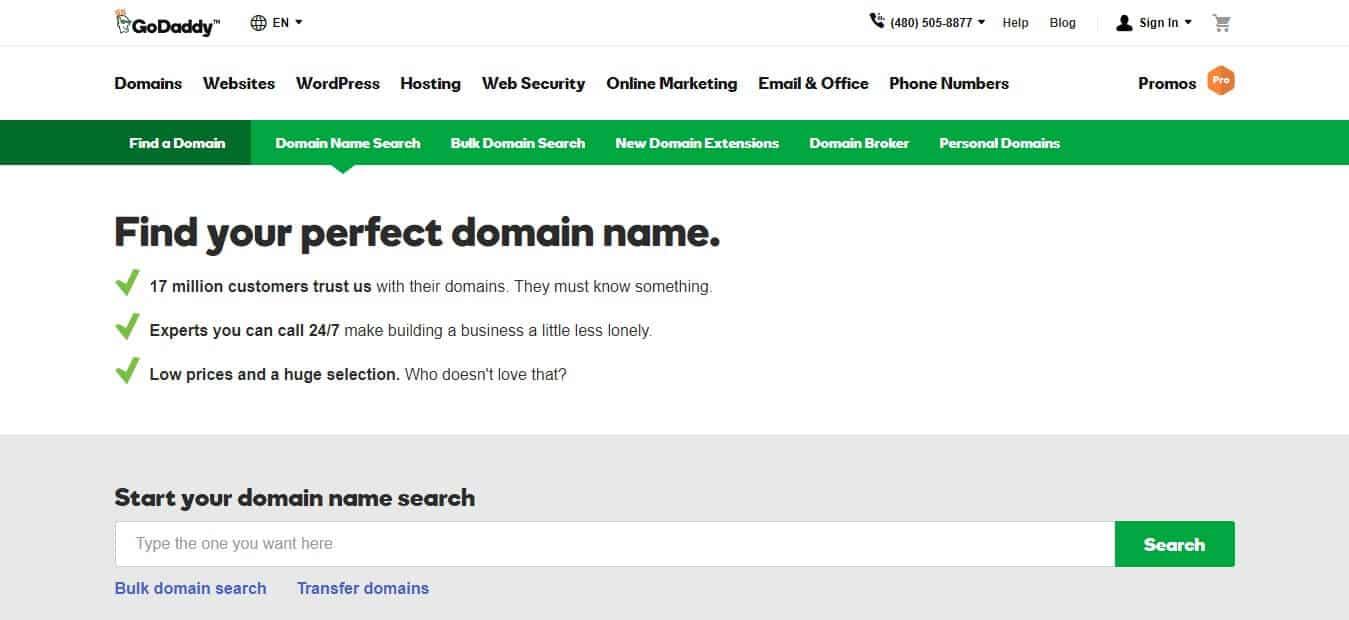Open the Web Security menu
The height and width of the screenshot is (620, 1349).
533,84
